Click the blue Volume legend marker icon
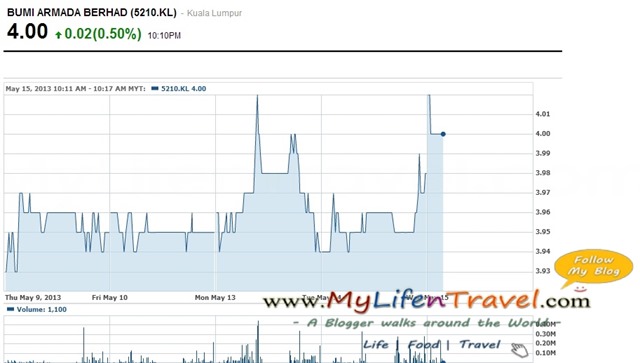 (x=11, y=309)
